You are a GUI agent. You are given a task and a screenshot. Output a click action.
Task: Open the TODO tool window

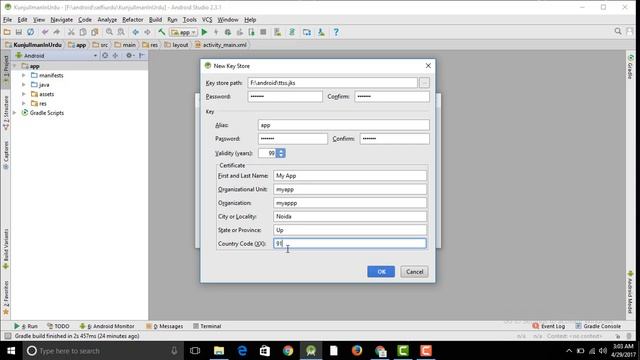(x=58, y=326)
